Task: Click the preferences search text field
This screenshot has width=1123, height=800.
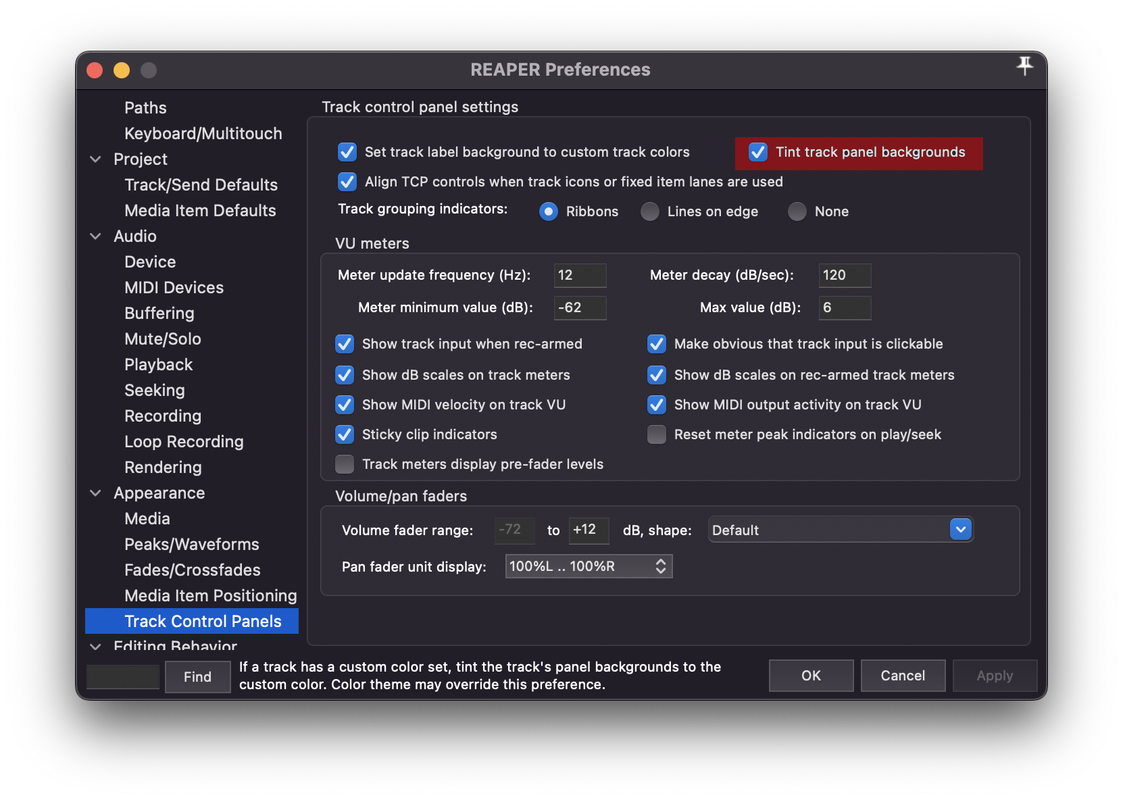Action: (123, 677)
